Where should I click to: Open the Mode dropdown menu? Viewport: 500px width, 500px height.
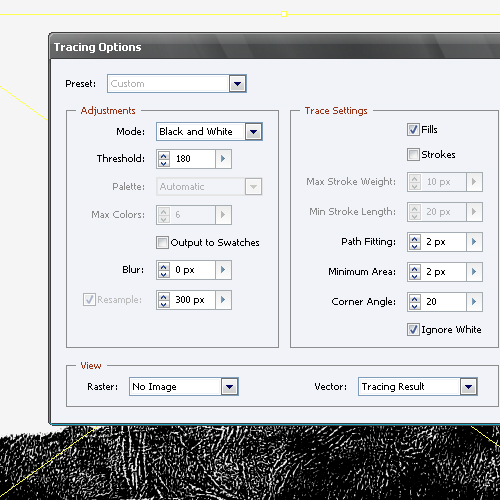click(254, 132)
